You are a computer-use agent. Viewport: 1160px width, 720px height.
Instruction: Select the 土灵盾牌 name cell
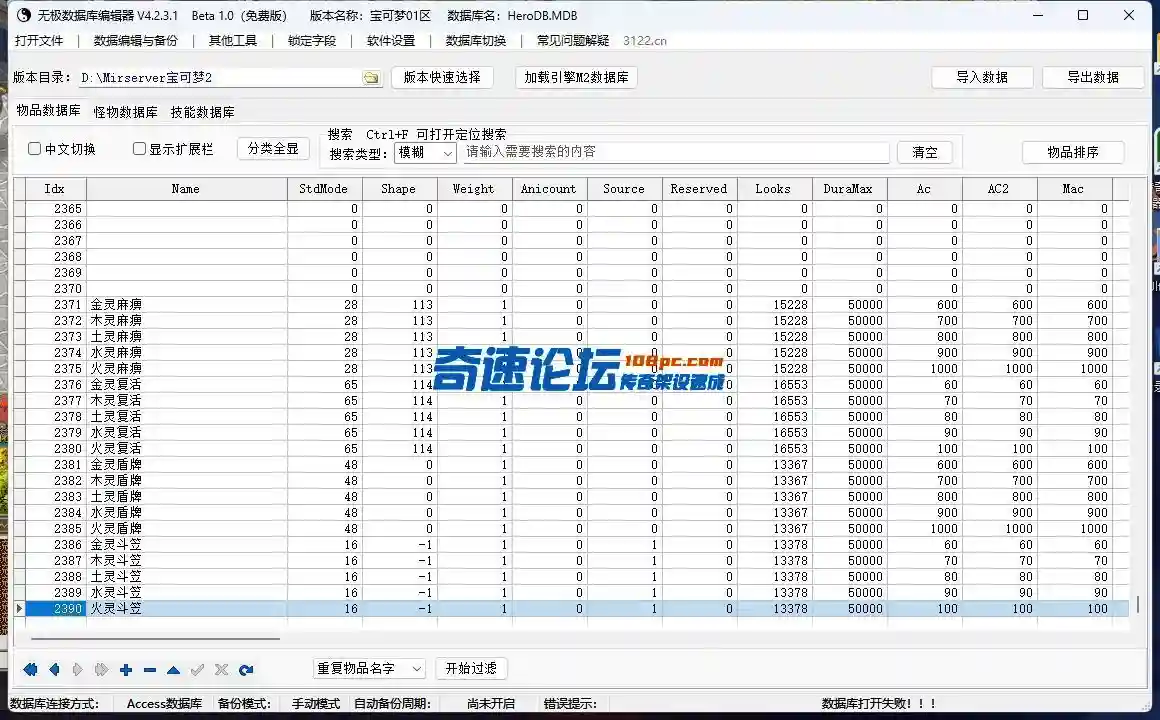coord(186,497)
